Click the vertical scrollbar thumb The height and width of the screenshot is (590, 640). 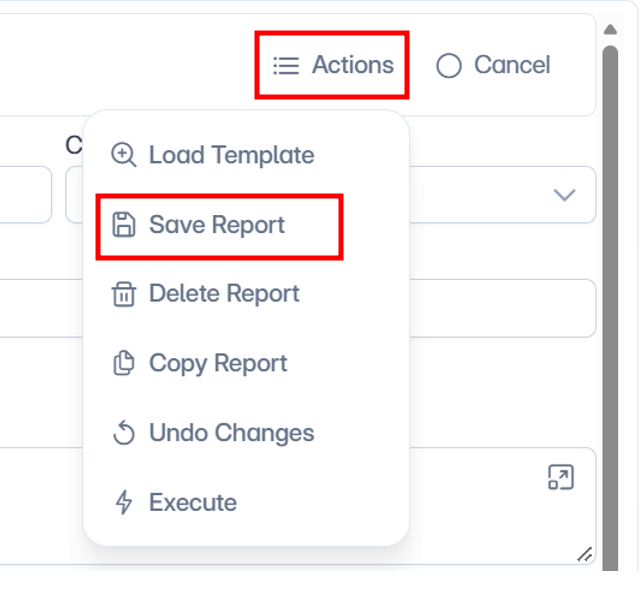coord(610,308)
